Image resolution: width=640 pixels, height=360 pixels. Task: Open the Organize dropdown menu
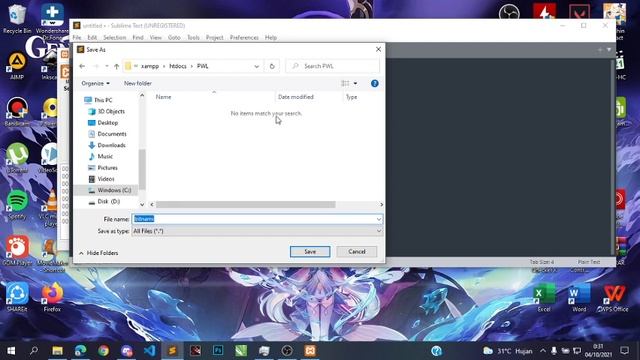click(95, 83)
